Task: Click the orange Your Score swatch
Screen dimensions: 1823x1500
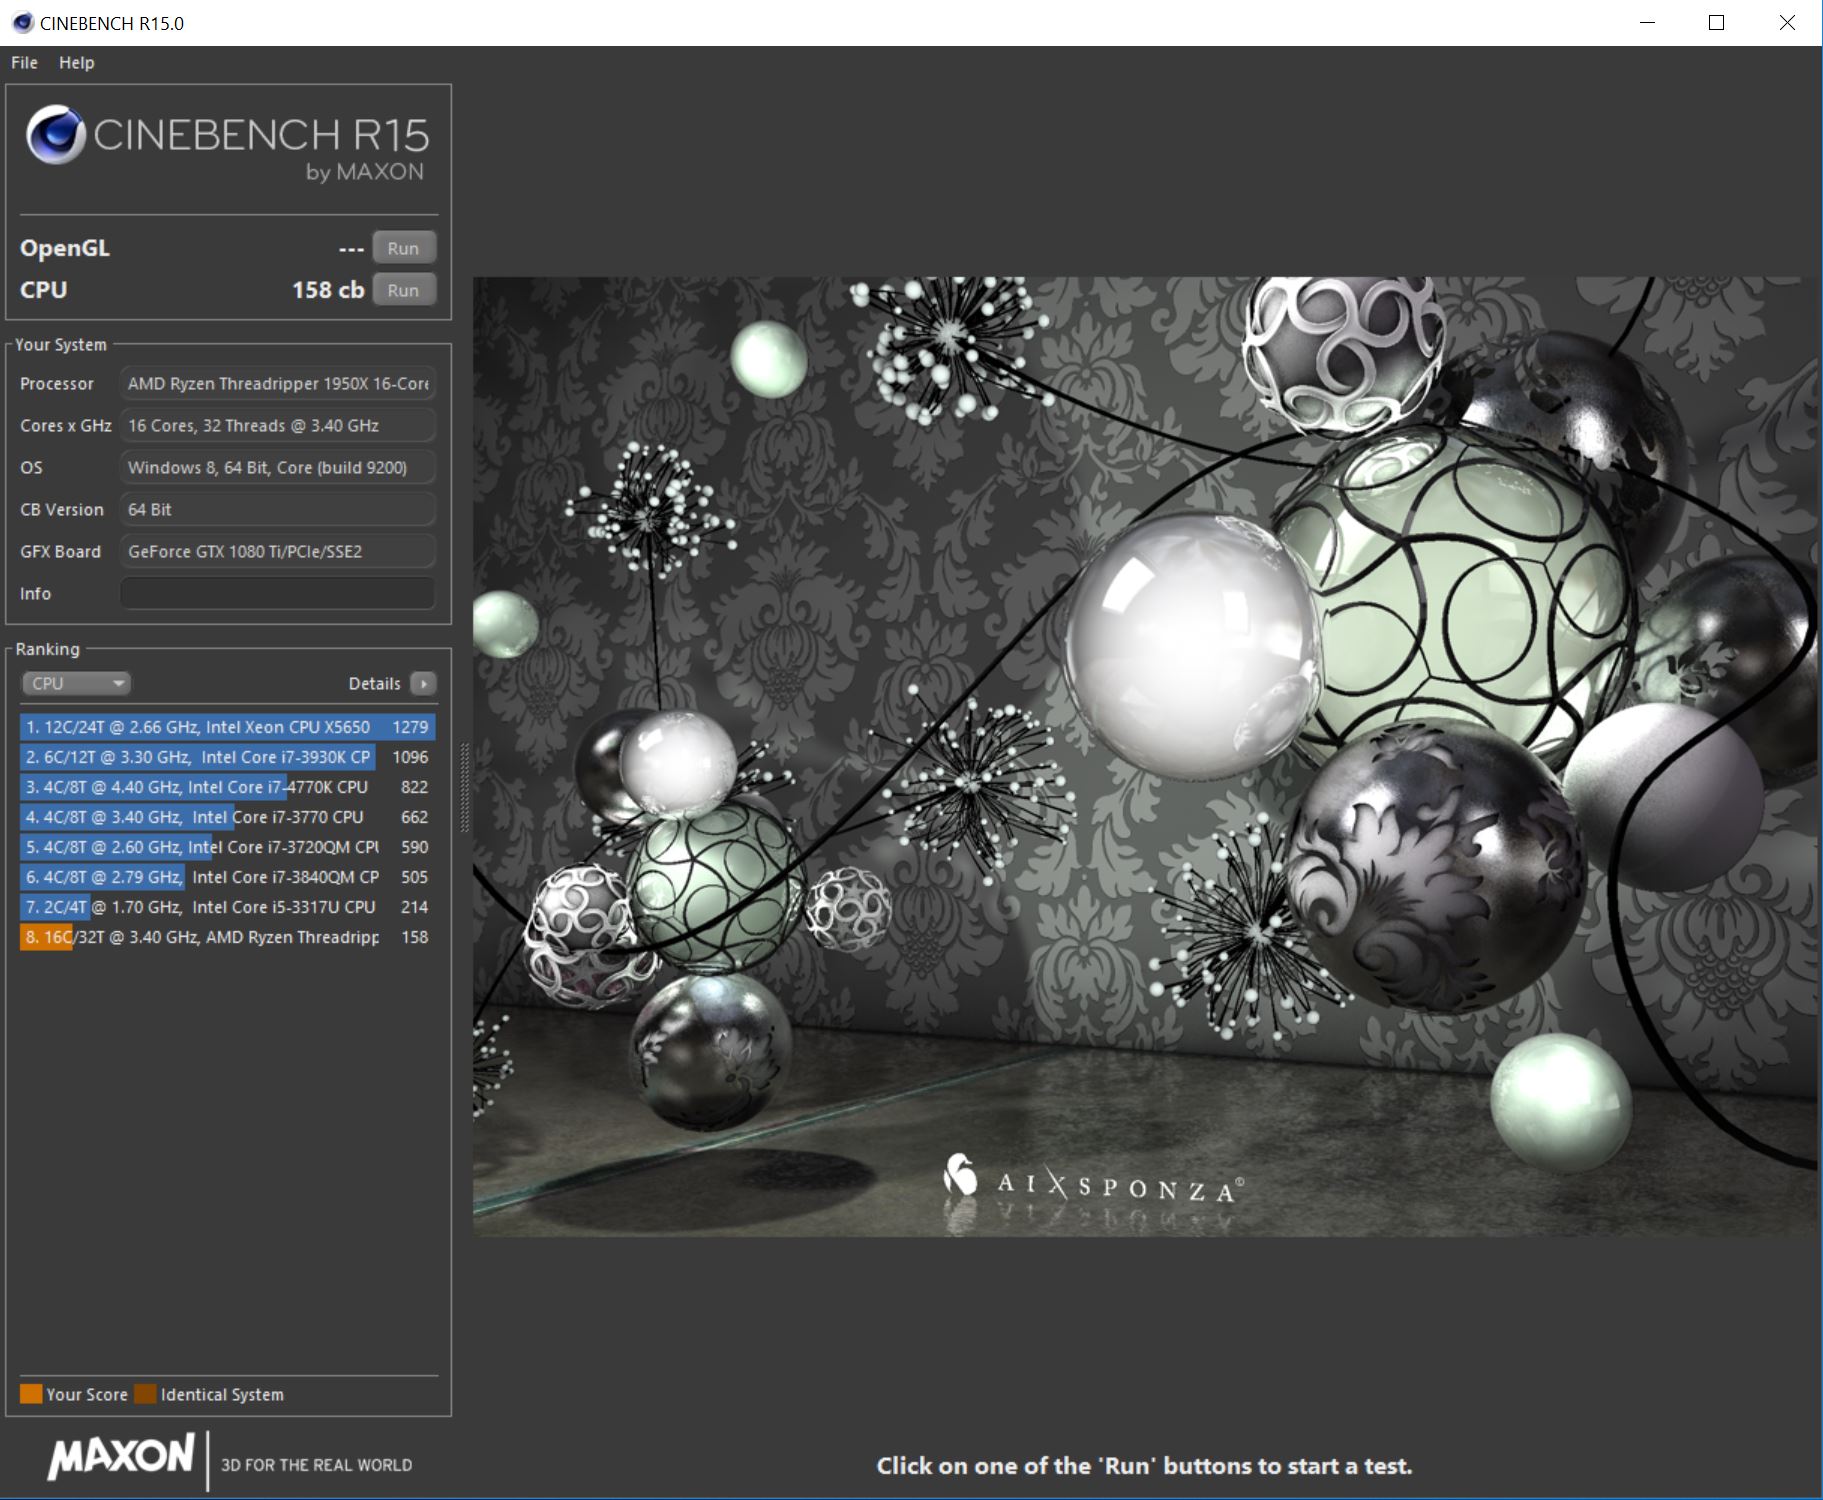Action: click(31, 1394)
